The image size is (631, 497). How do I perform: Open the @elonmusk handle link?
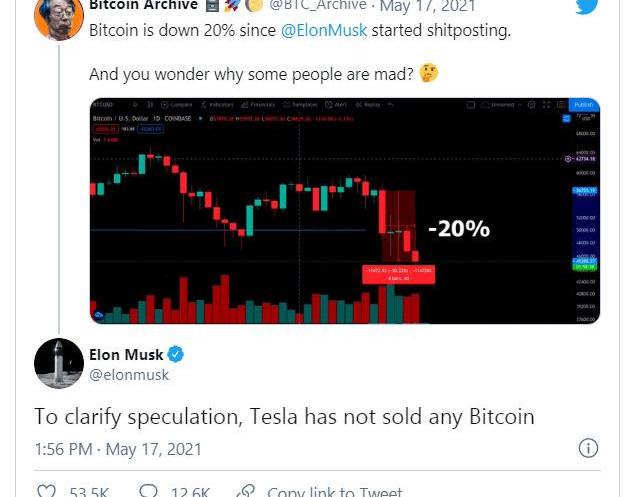pos(129,375)
